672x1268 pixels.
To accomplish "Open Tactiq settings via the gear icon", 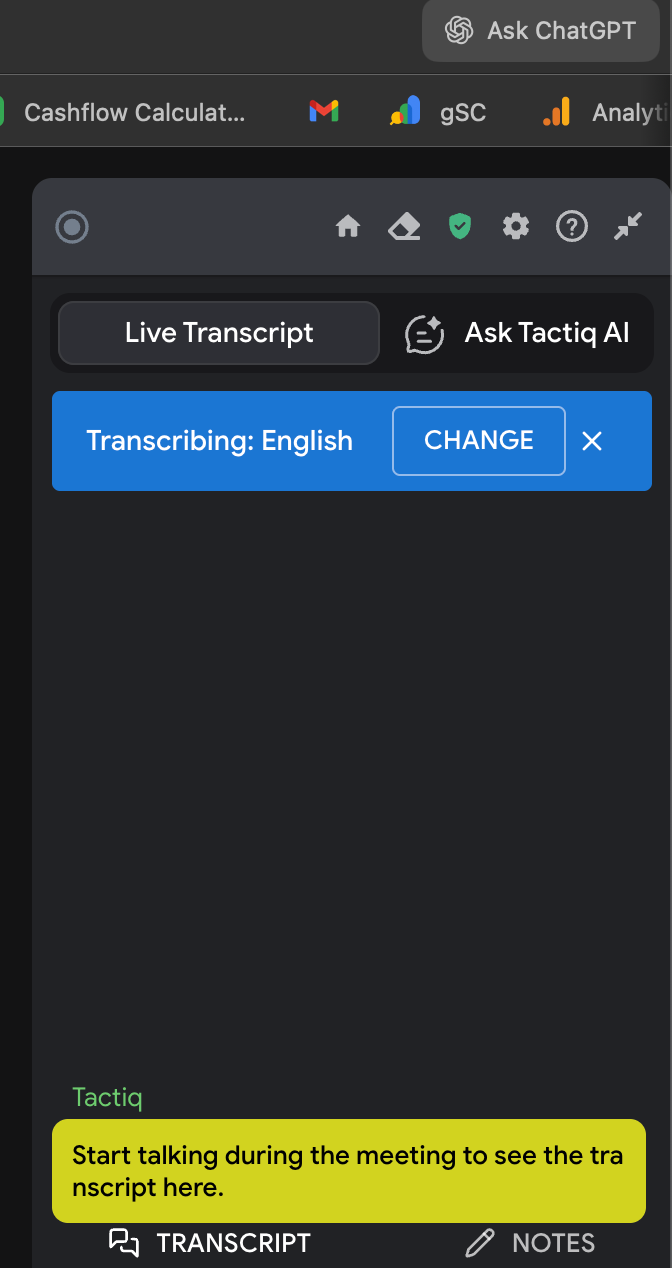I will coord(516,227).
